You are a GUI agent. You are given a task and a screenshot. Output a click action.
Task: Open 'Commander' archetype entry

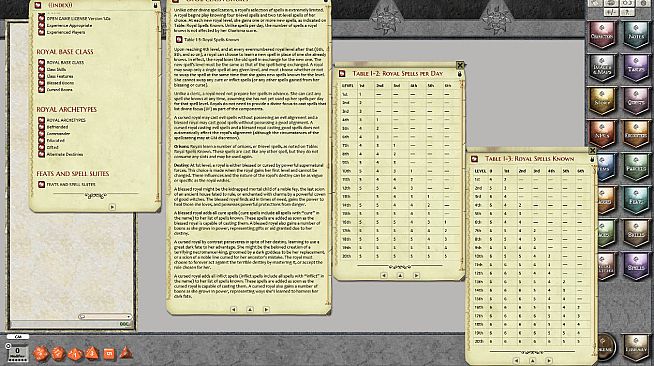[58, 134]
